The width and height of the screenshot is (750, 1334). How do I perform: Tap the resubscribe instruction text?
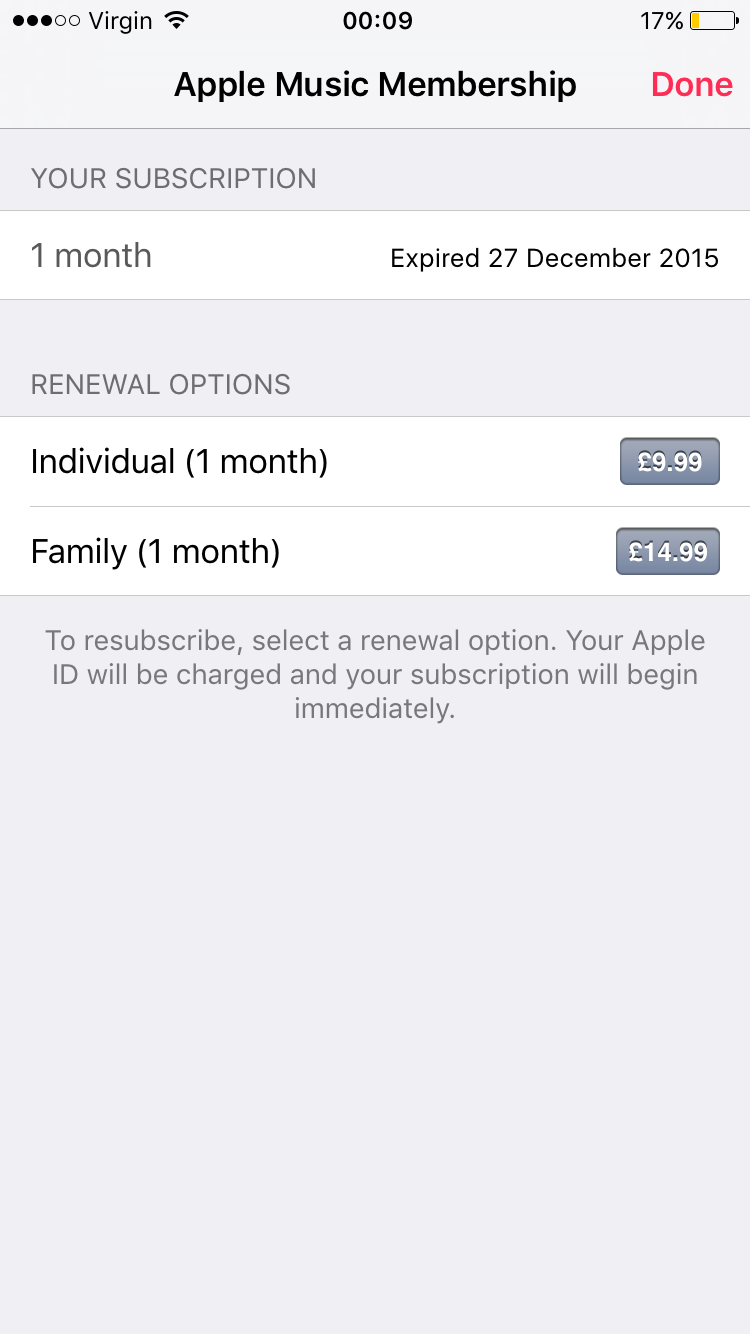375,674
